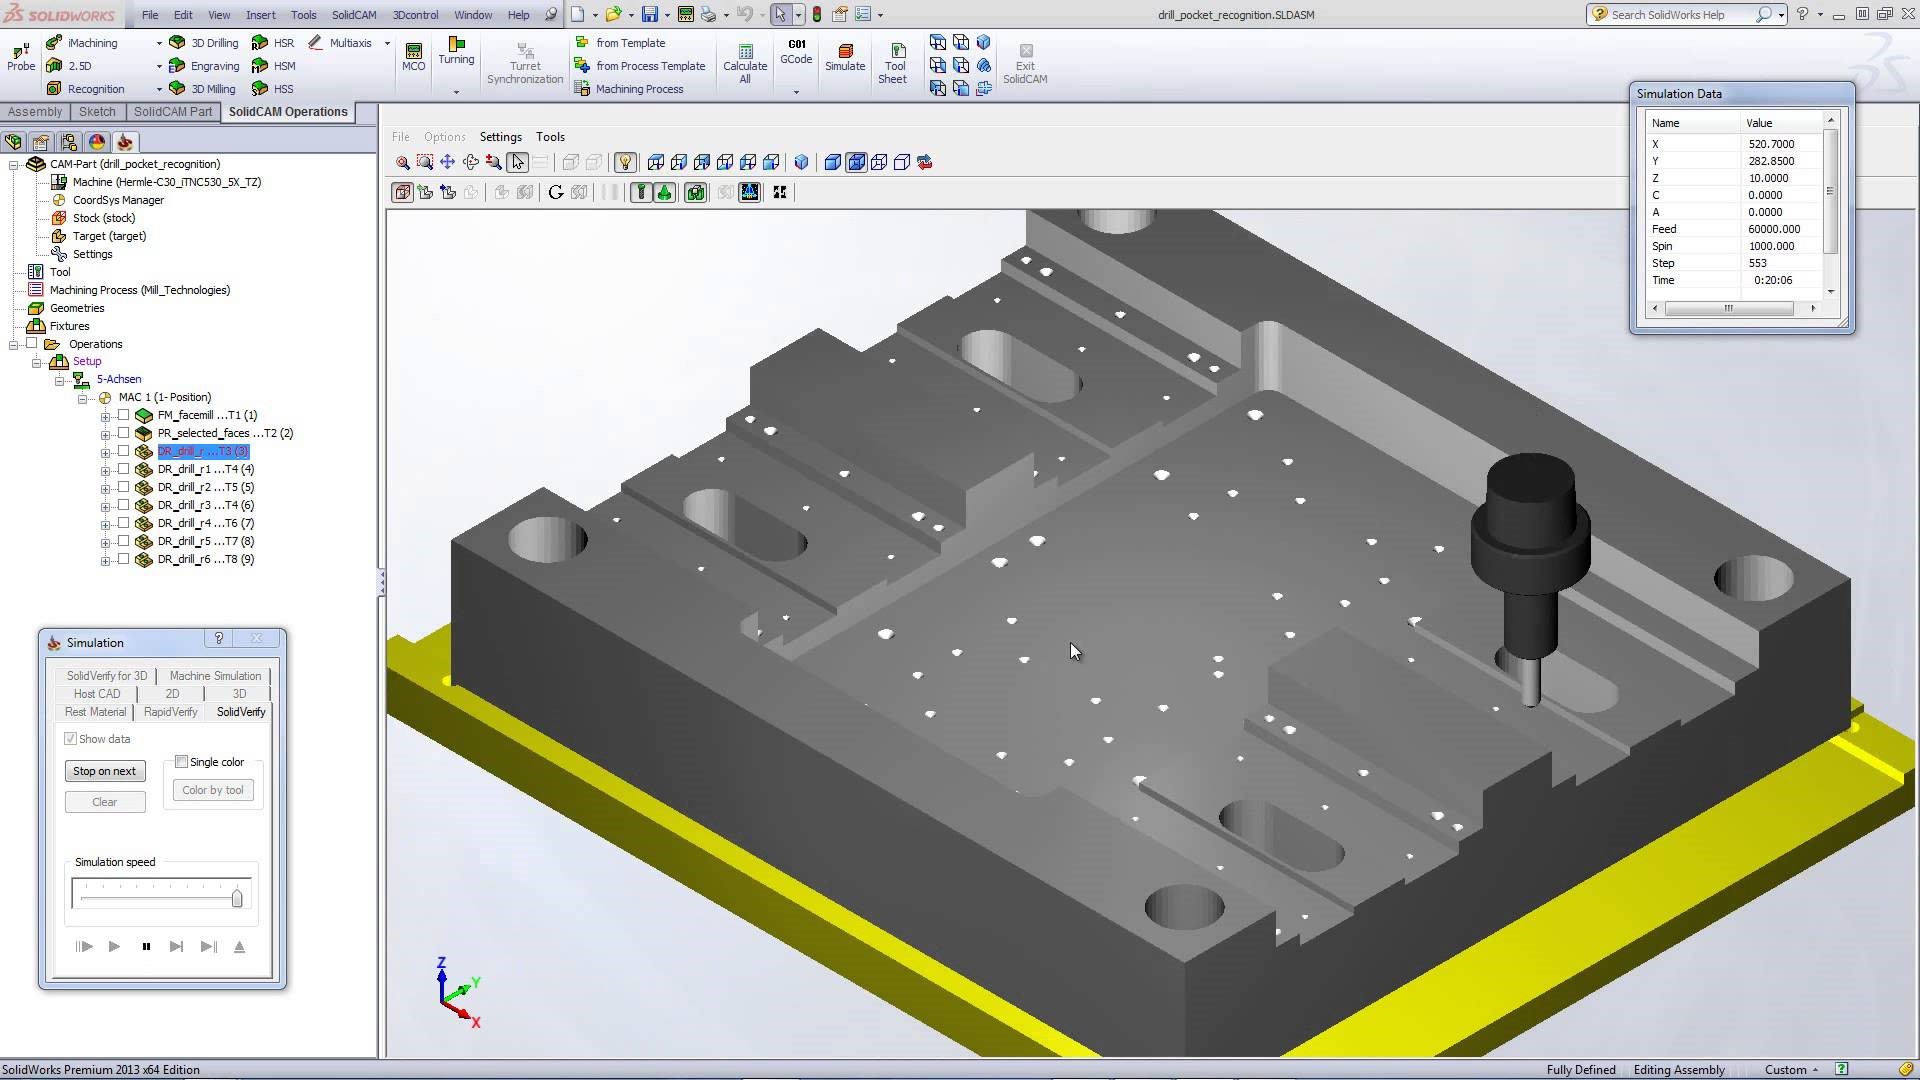The image size is (1920, 1080).
Task: Collapse the CAM-Part drill_pocket_recognition tree root
Action: pyautogui.click(x=14, y=165)
